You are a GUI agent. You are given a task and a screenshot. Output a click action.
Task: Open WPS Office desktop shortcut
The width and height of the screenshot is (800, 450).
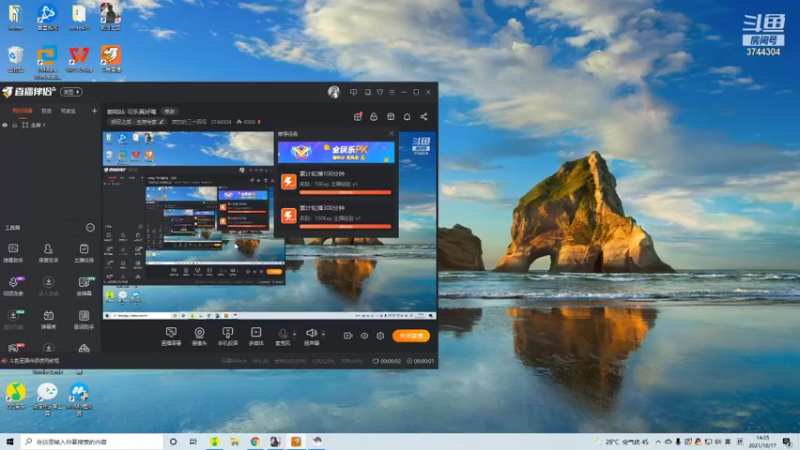tap(79, 59)
